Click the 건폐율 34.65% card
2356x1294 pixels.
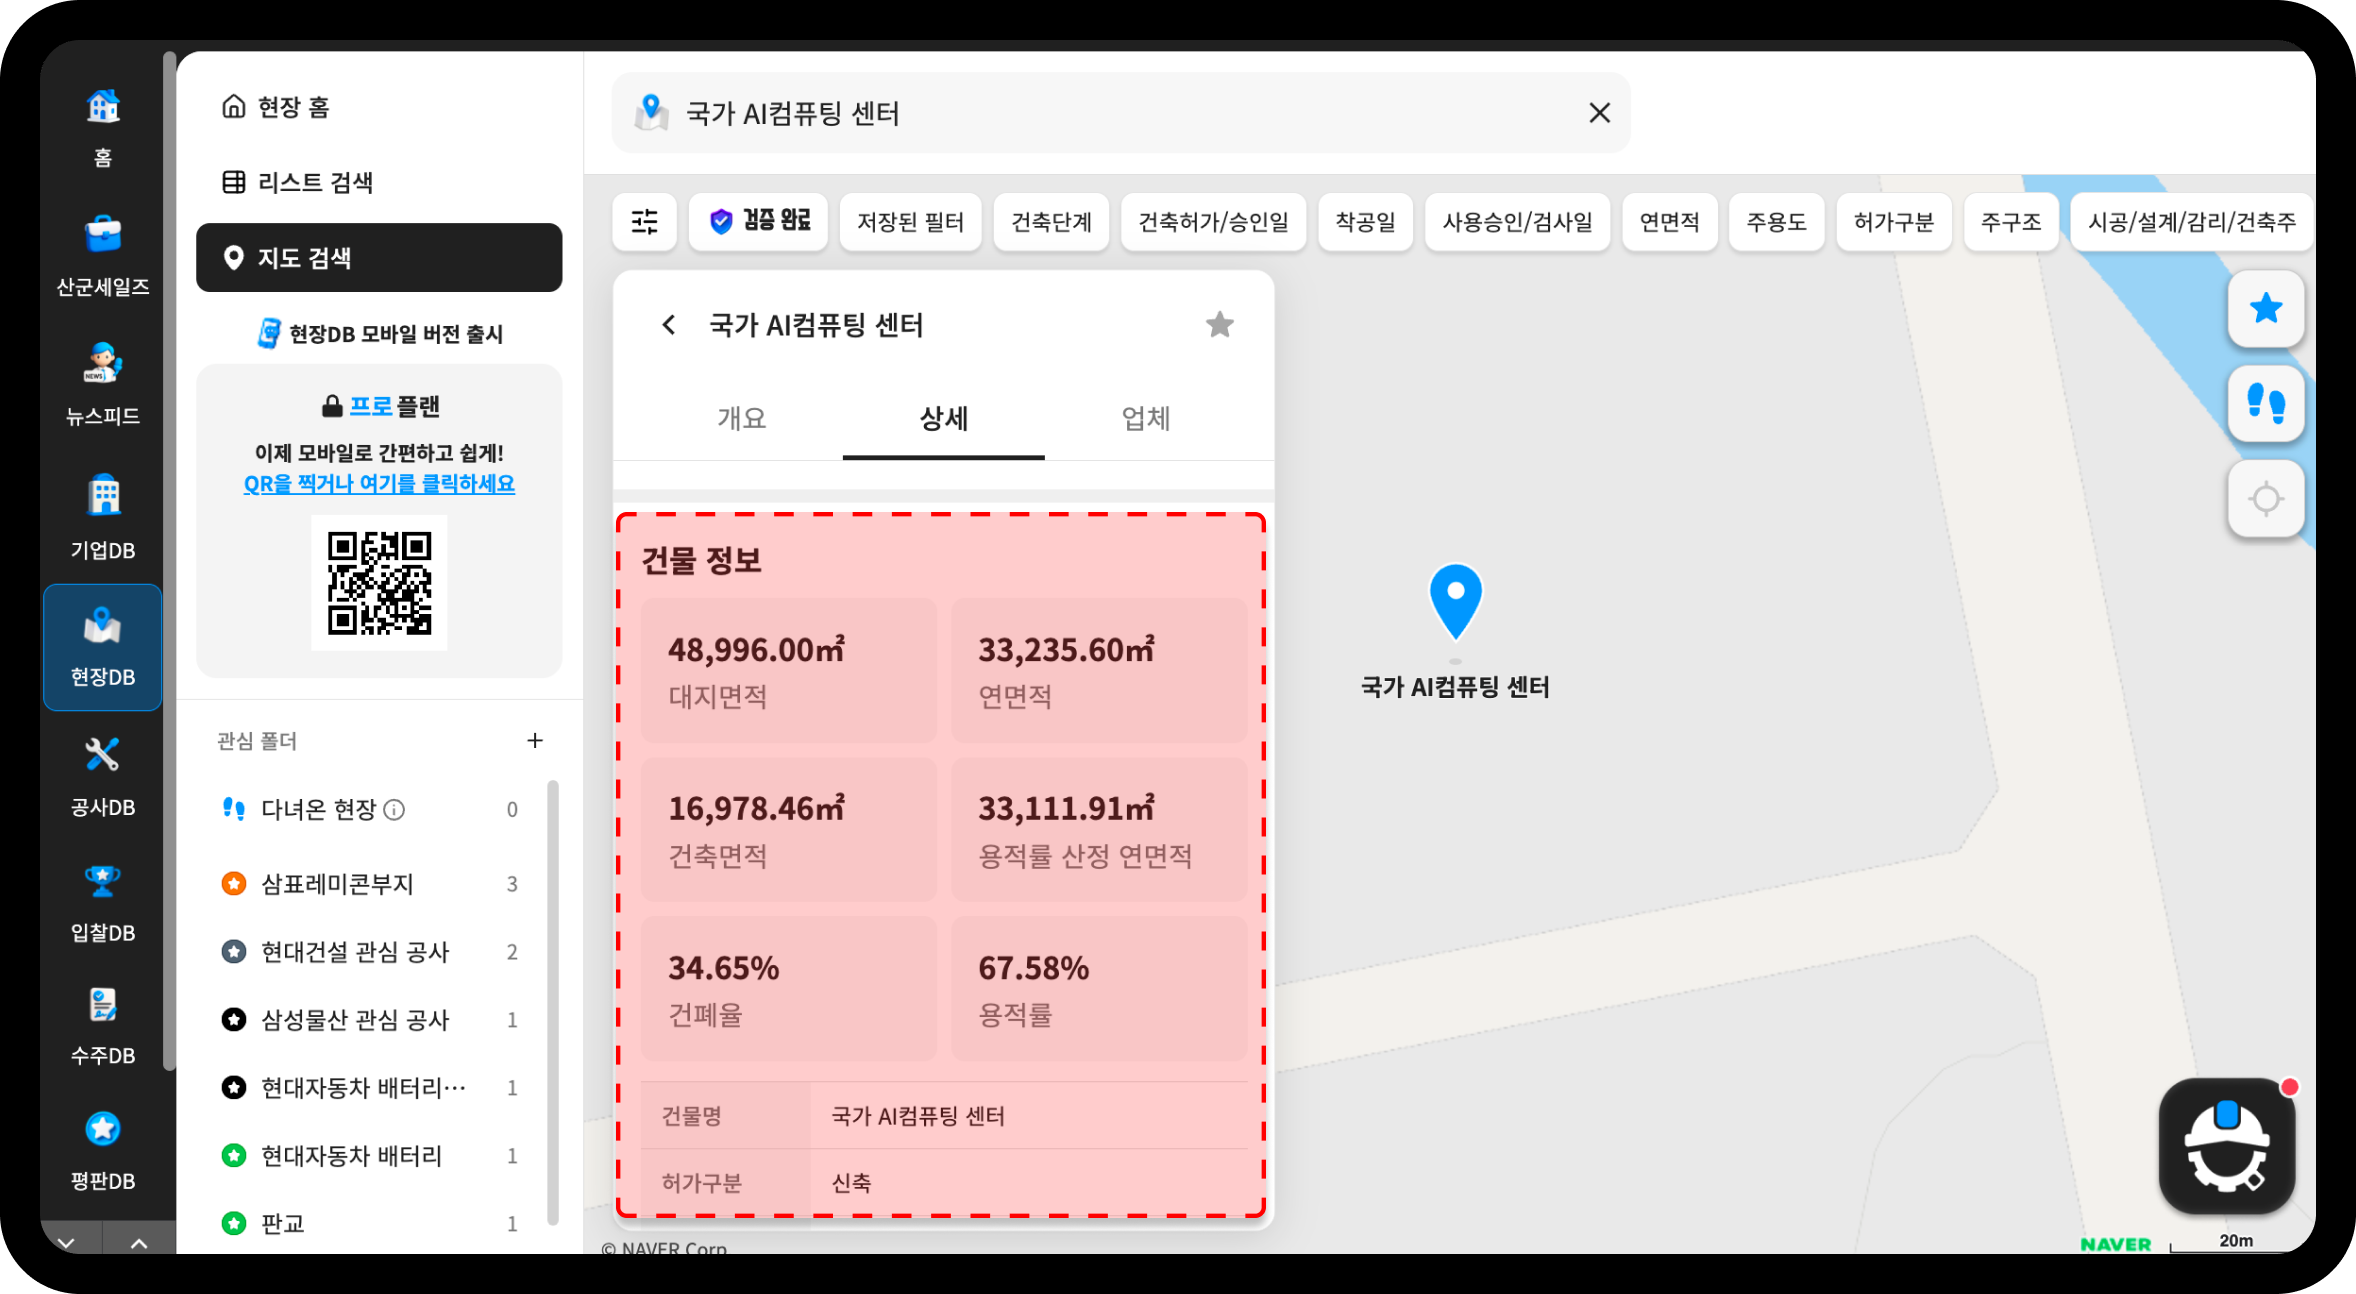coord(789,988)
